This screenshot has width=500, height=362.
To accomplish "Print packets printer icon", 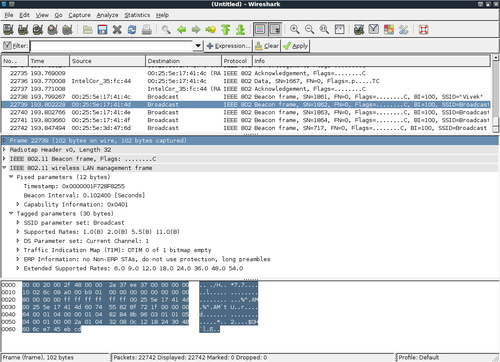I will click(x=147, y=30).
